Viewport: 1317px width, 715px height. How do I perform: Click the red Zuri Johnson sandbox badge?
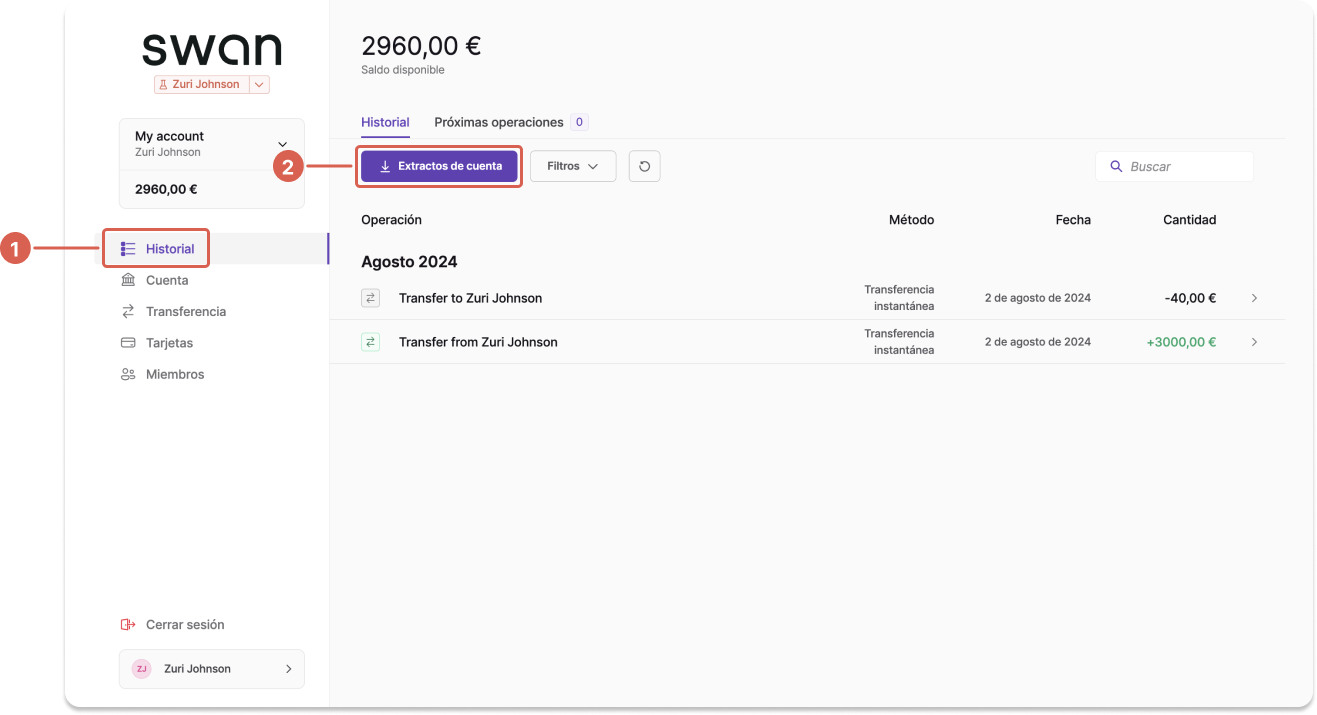tap(201, 85)
